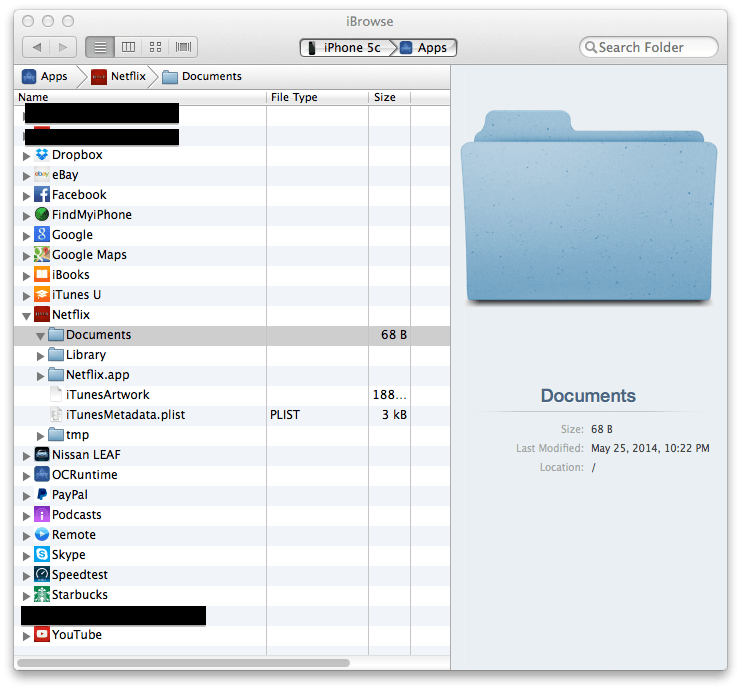Click the Search Folder field
The width and height of the screenshot is (741, 690).
(x=654, y=47)
